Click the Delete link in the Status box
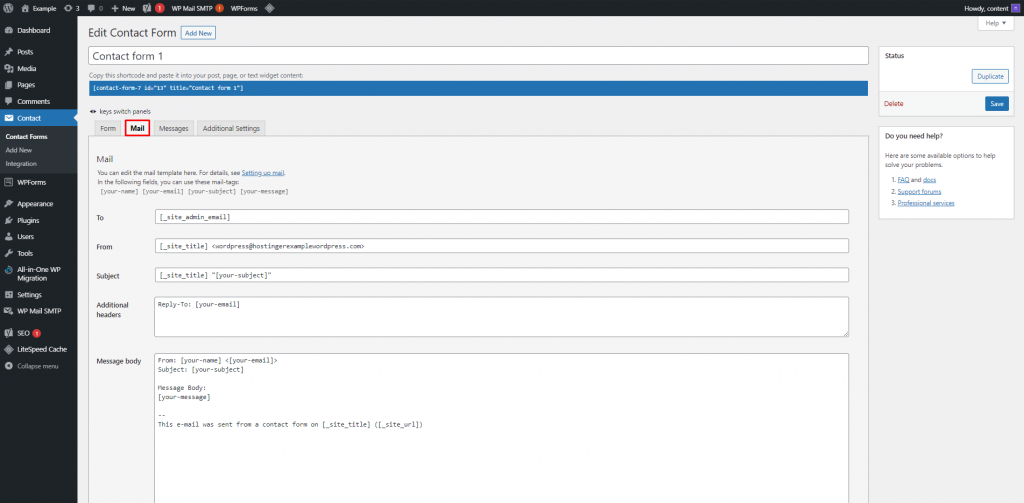This screenshot has width=1024, height=503. [893, 104]
